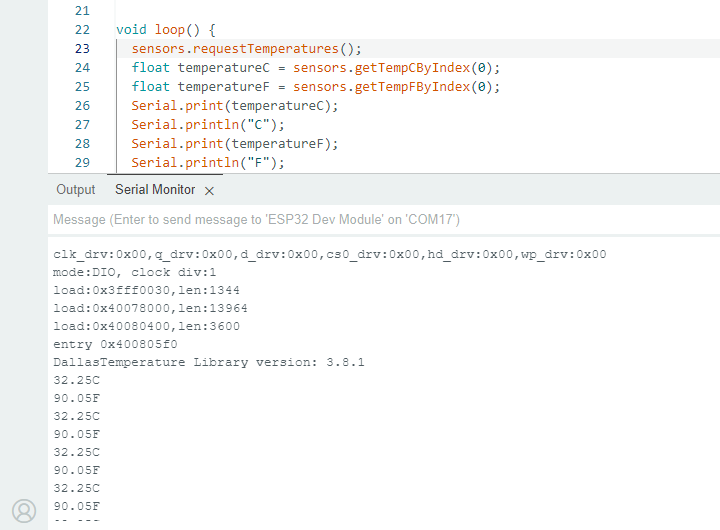Focus the serial Message input field
This screenshot has height=530, width=720.
[380, 219]
